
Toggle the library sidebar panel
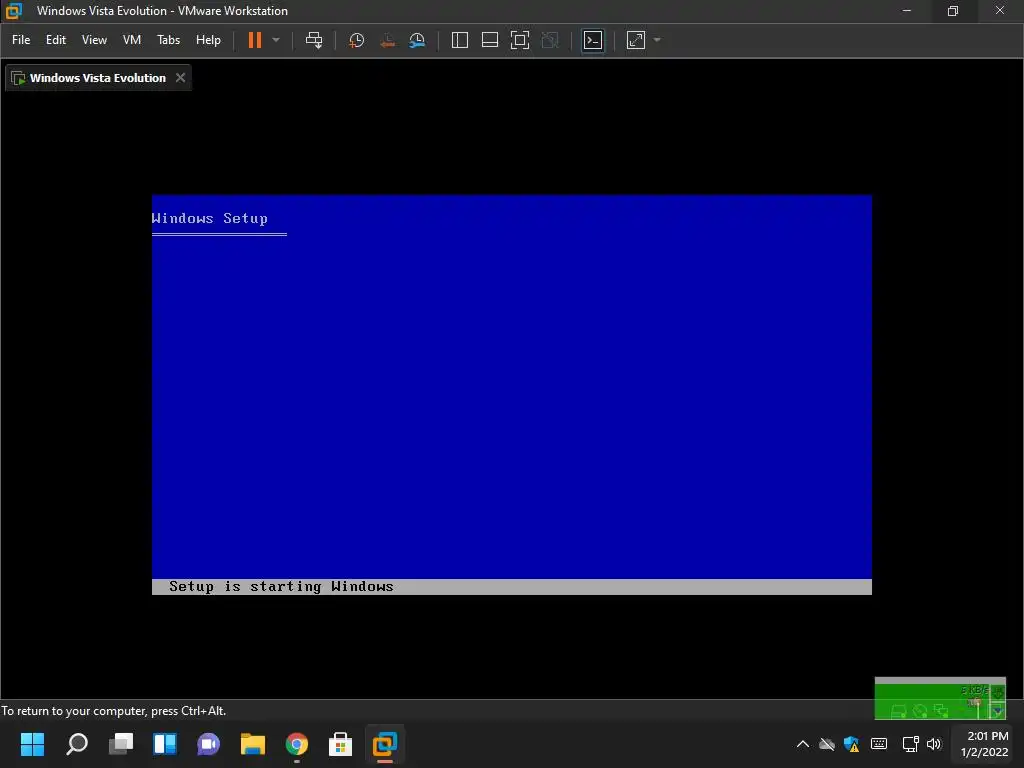pos(460,40)
